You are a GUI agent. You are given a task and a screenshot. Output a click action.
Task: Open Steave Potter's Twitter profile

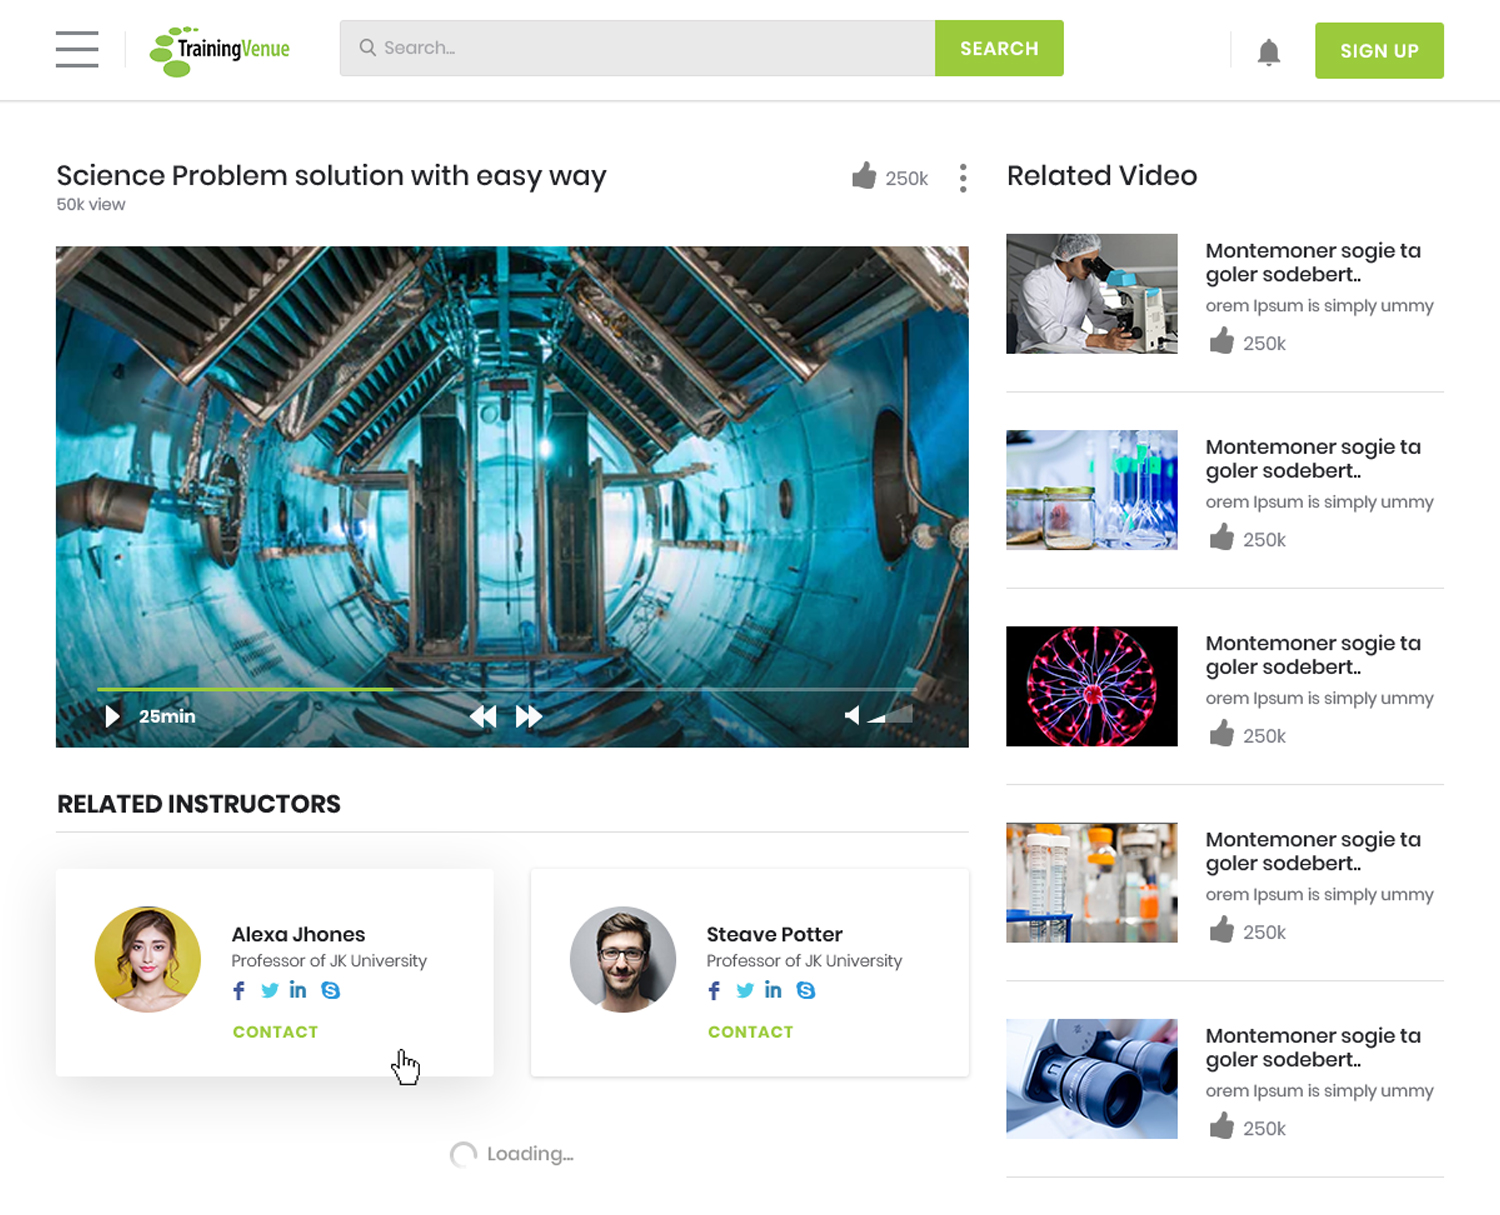745,991
